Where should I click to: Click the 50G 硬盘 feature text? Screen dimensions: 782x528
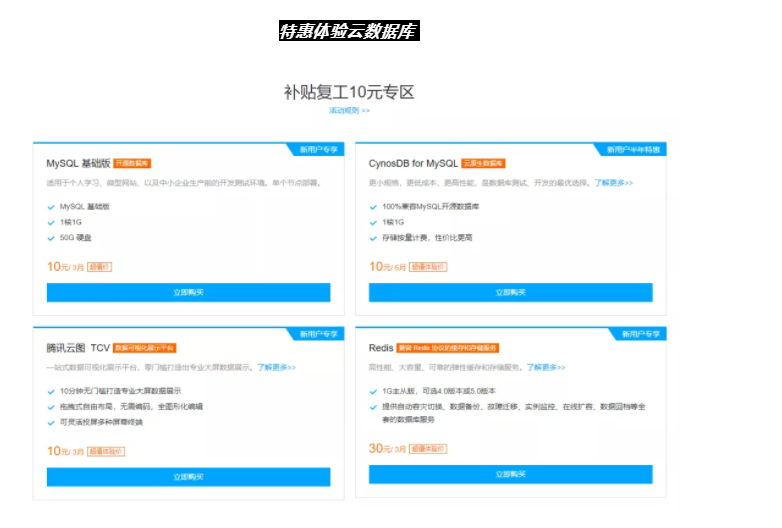click(x=76, y=238)
